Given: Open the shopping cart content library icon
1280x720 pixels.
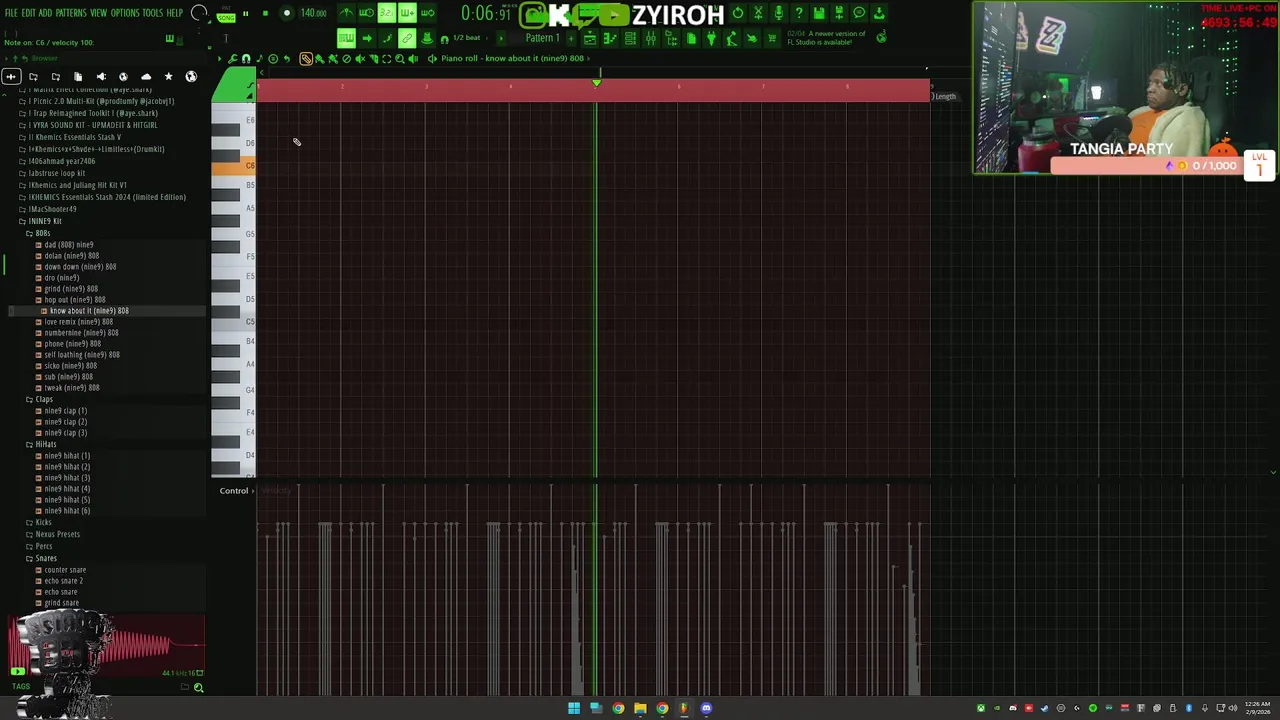Looking at the screenshot, I should tap(772, 38).
